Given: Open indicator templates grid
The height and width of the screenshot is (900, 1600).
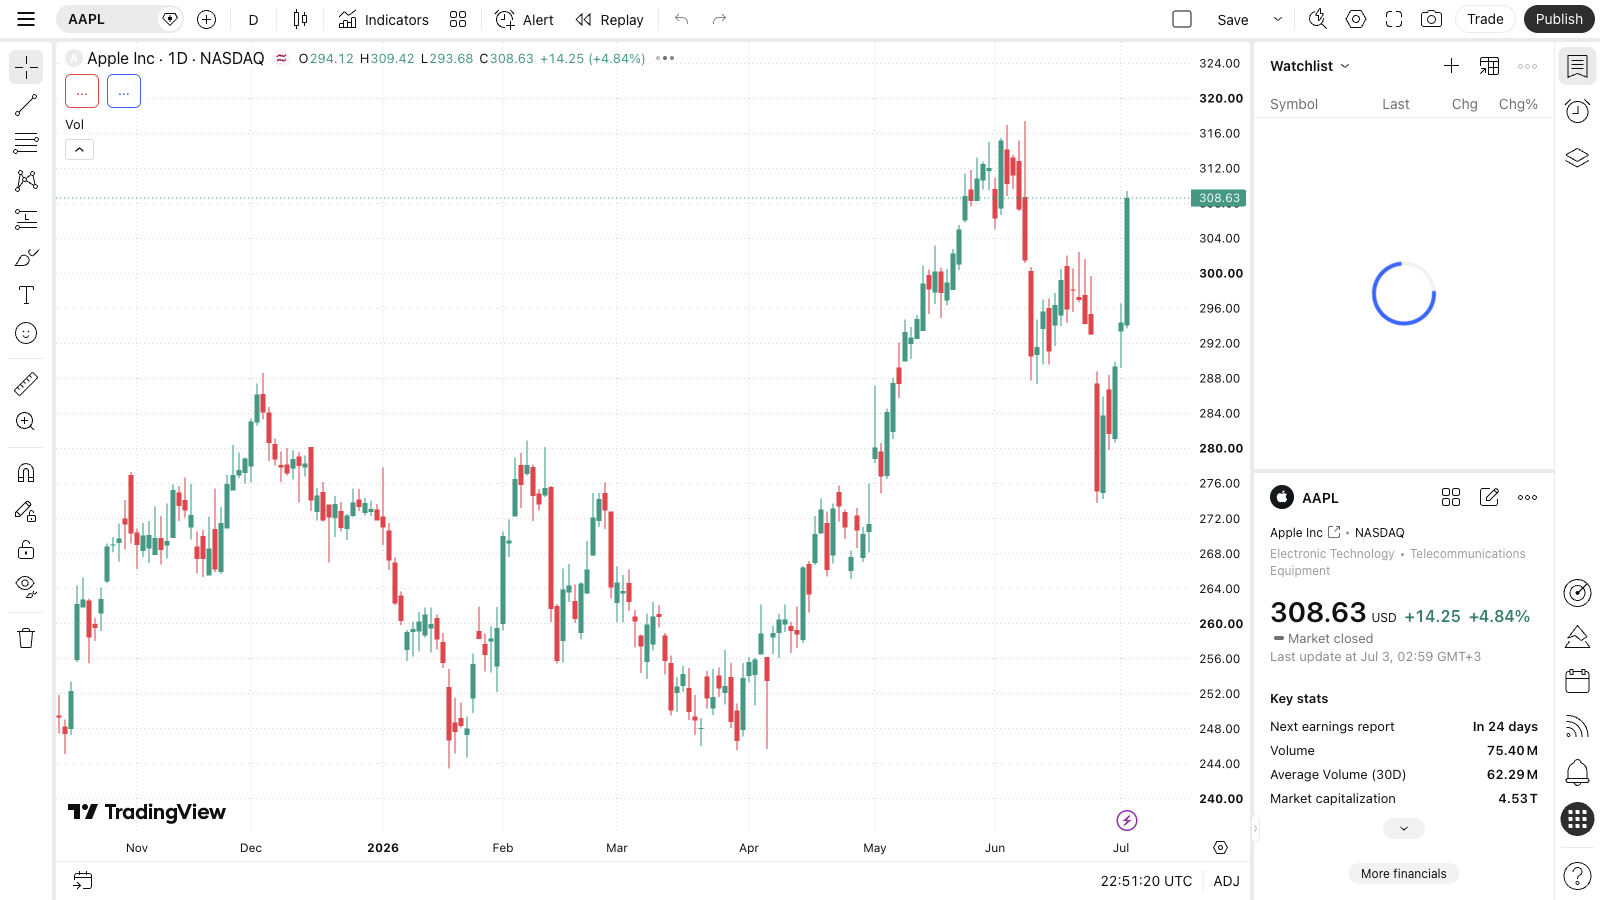Looking at the screenshot, I should (x=458, y=19).
